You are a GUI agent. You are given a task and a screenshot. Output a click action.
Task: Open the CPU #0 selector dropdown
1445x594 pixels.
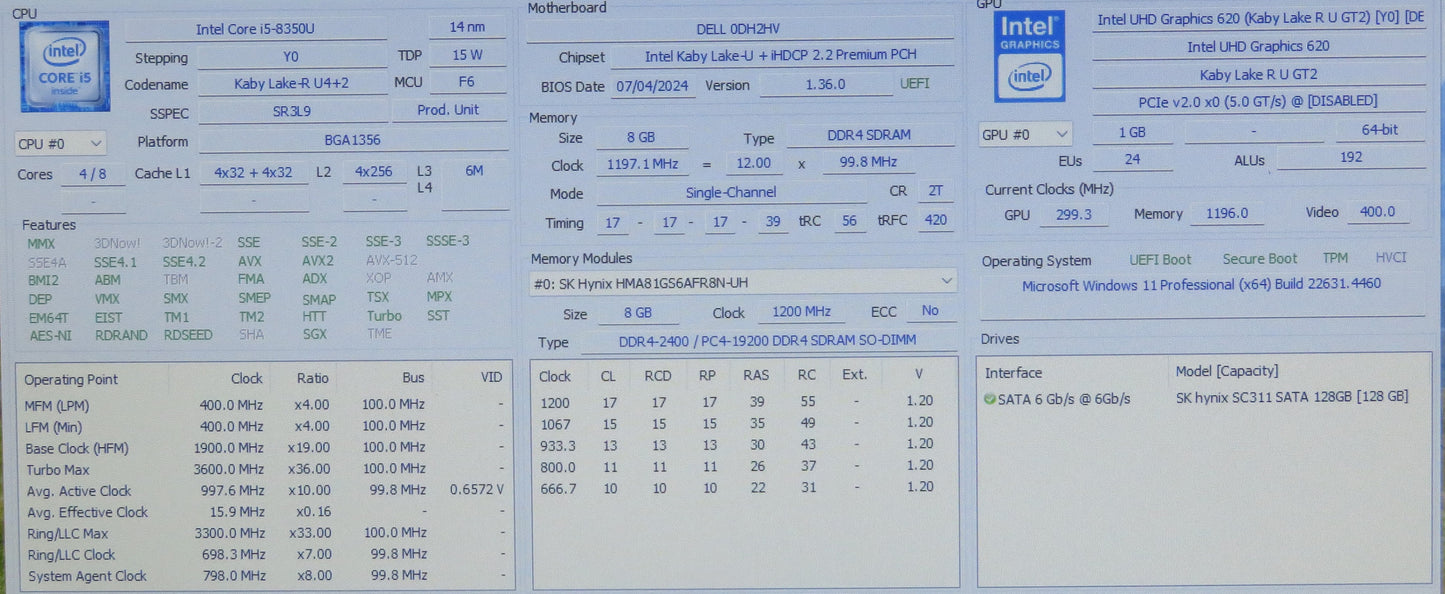click(60, 144)
